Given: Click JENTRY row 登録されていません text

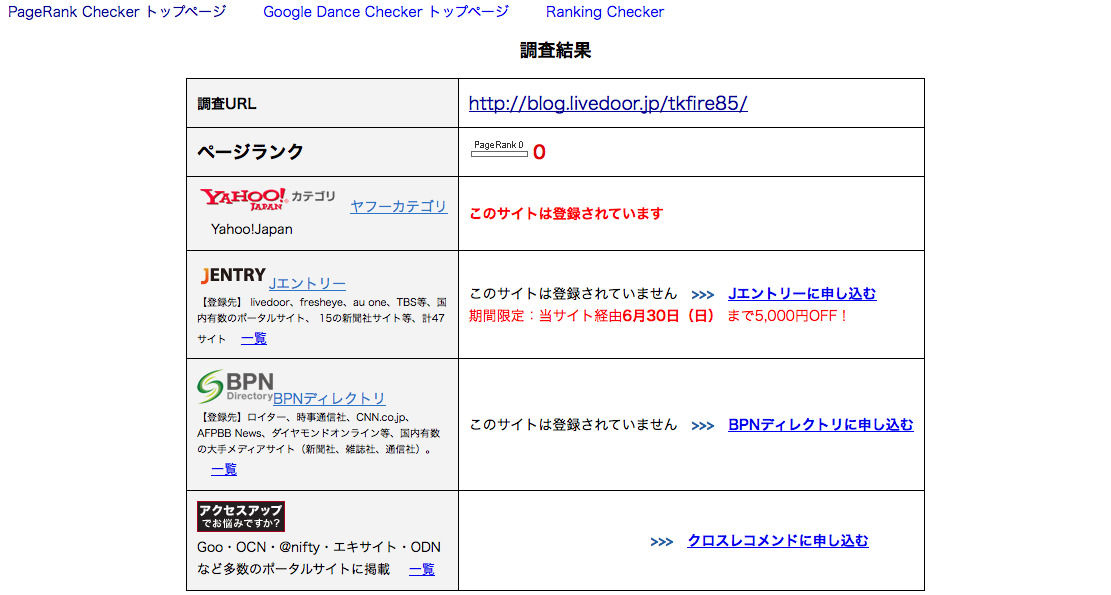Looking at the screenshot, I should tap(573, 294).
